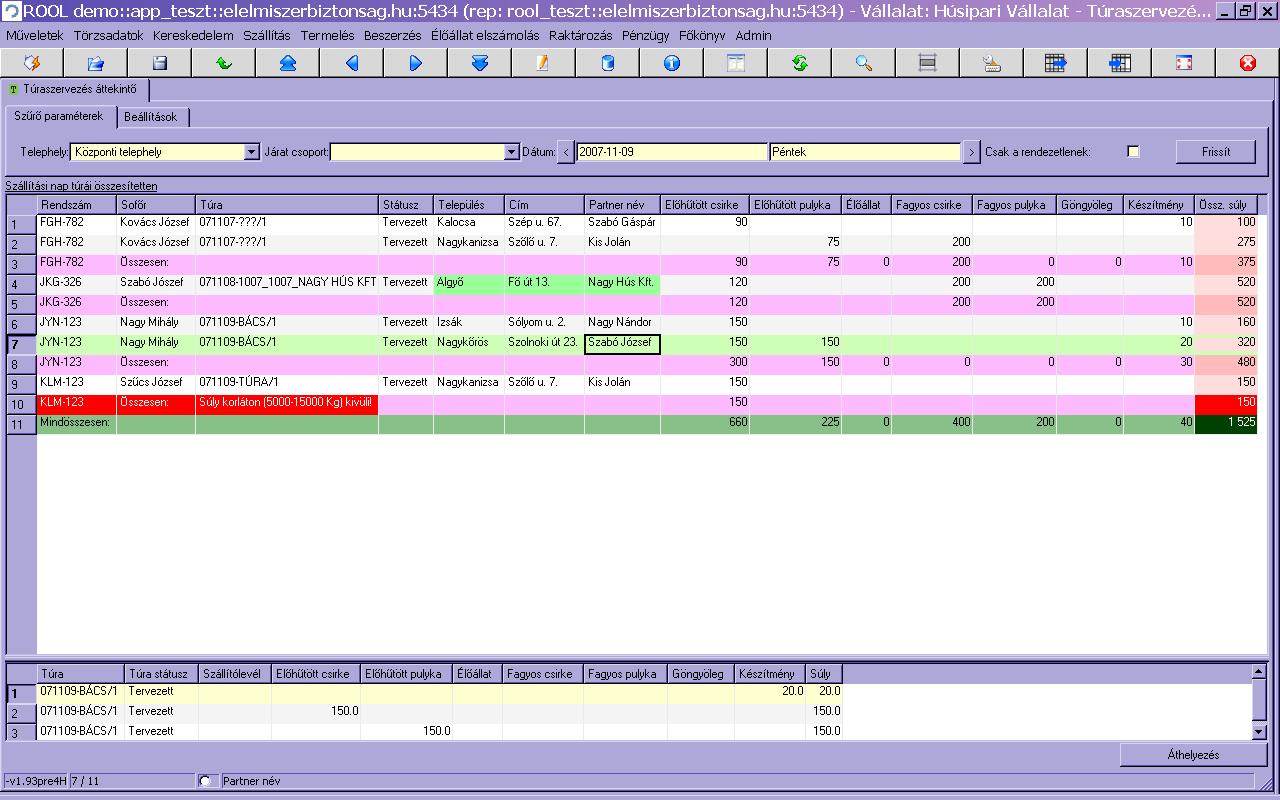Click the red Össz. súly cell of KLM-123 total row
The height and width of the screenshot is (800, 1280).
[x=1226, y=403]
